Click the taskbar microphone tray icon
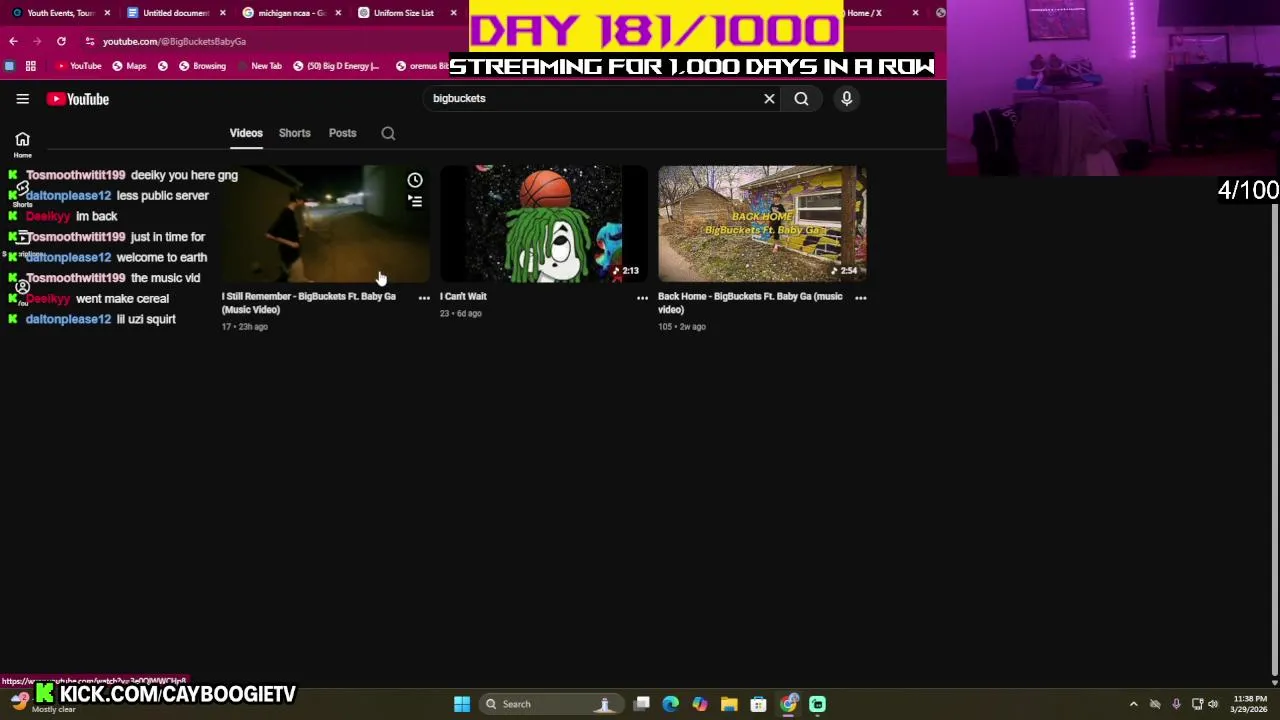Image resolution: width=1280 pixels, height=720 pixels. [1176, 704]
